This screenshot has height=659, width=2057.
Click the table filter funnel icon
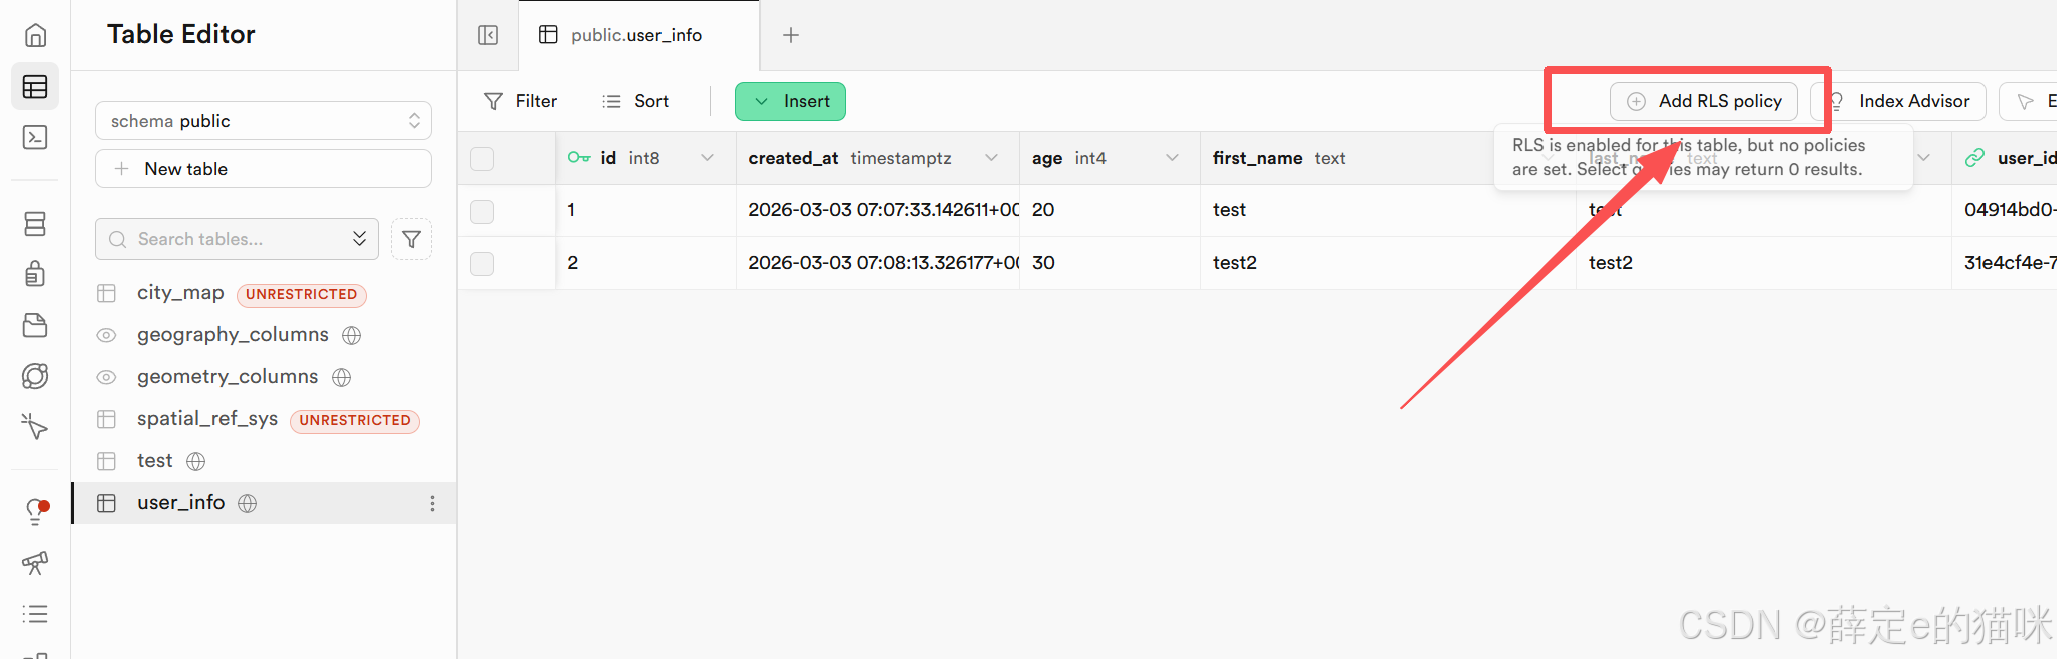coord(411,239)
